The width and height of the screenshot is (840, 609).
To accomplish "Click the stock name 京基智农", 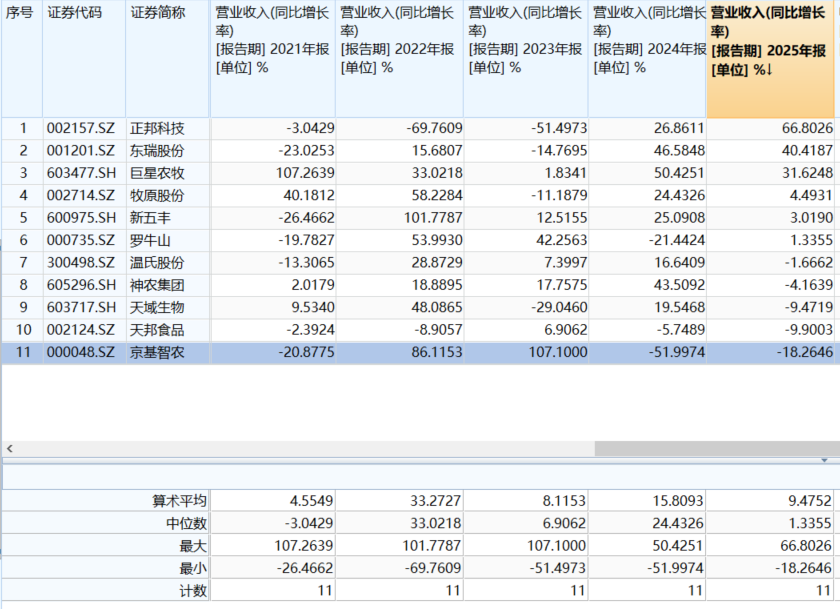I will tap(157, 352).
